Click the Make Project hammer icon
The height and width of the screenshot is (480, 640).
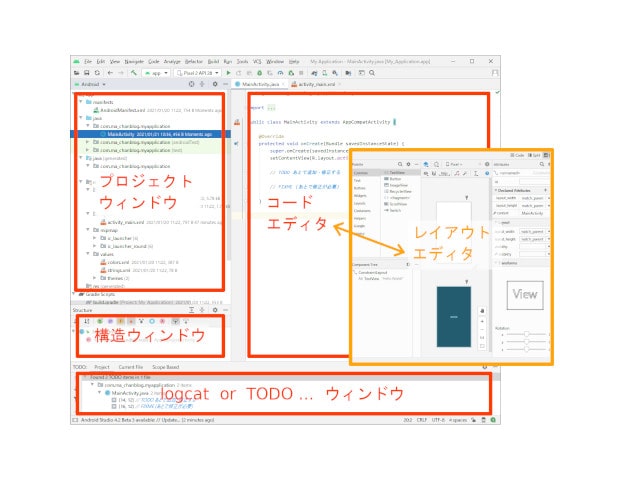tap(133, 73)
